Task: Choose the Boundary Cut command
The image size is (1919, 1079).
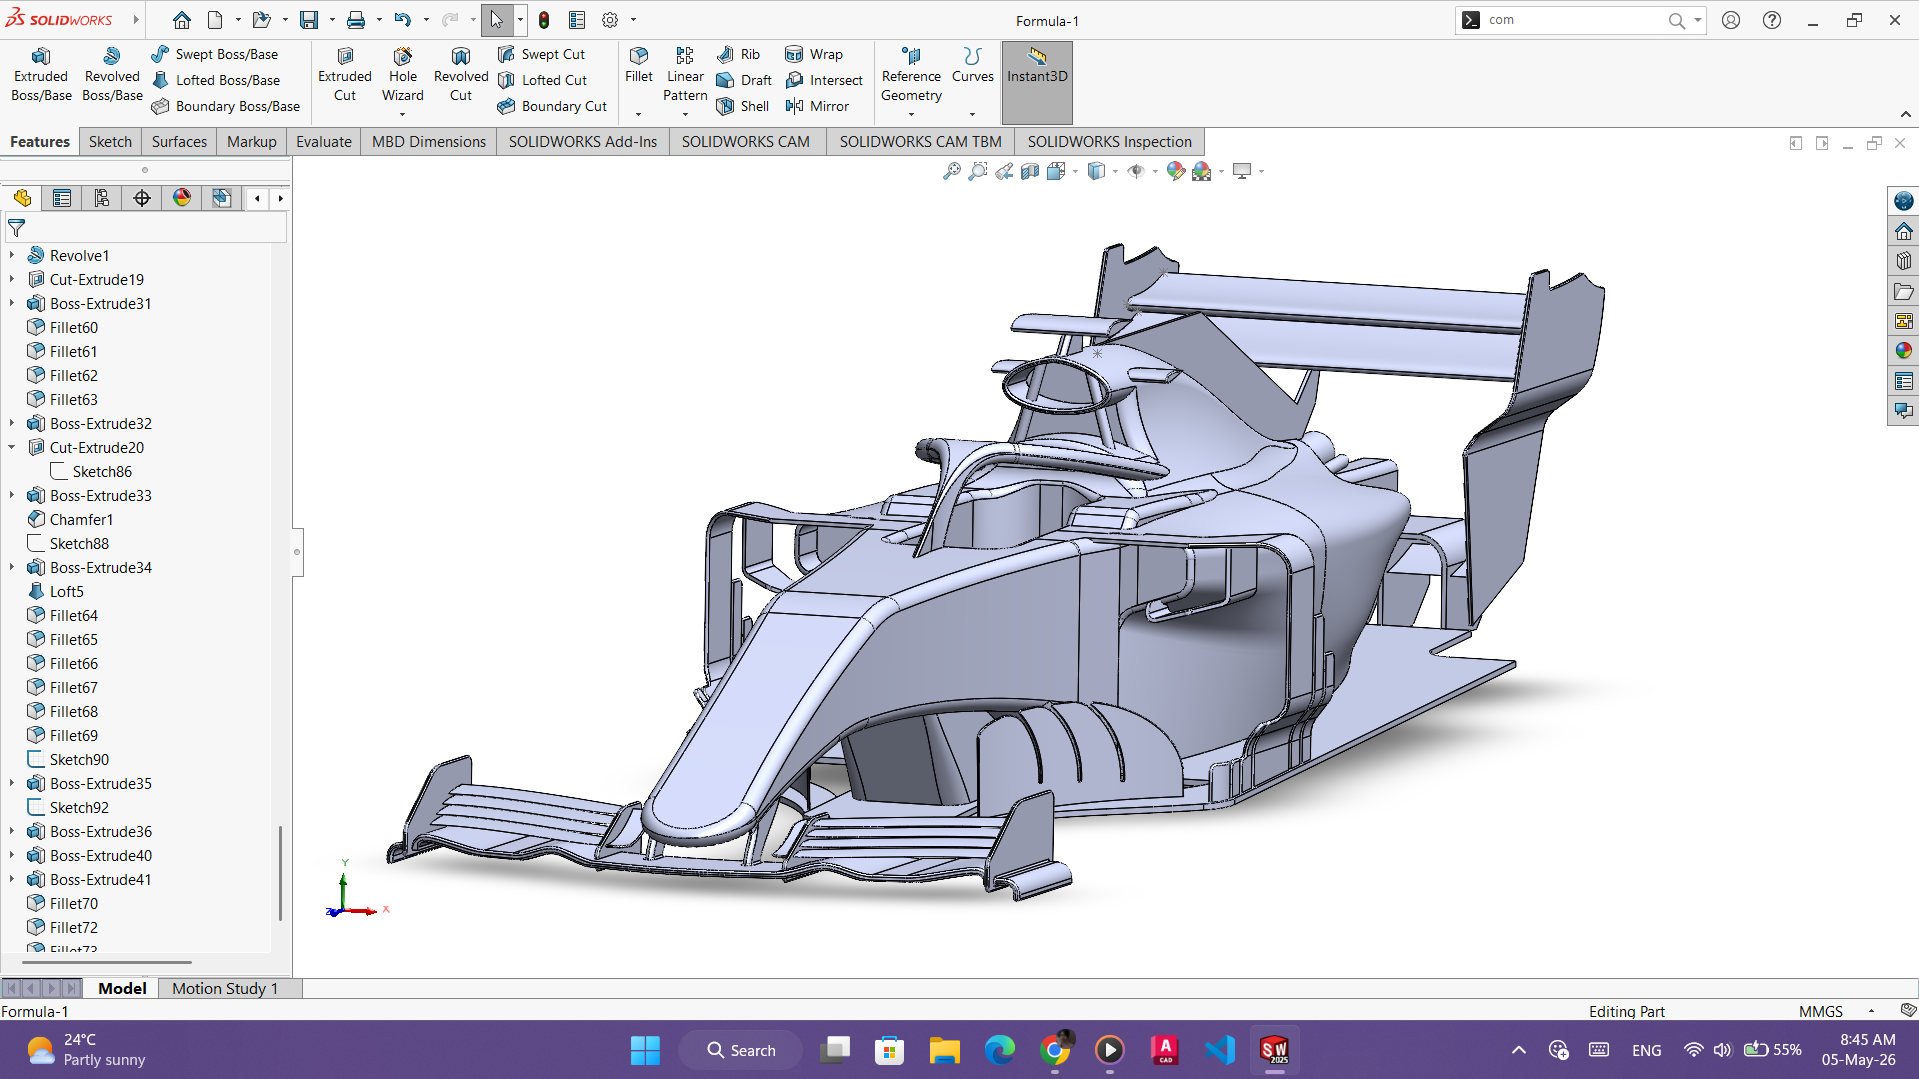Action: point(553,106)
